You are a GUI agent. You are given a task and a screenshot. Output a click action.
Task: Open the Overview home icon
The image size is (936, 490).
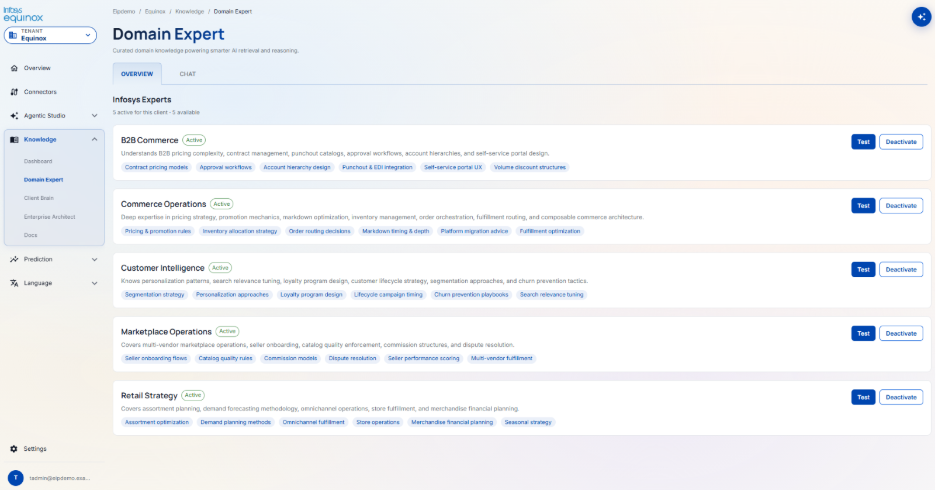click(14, 68)
